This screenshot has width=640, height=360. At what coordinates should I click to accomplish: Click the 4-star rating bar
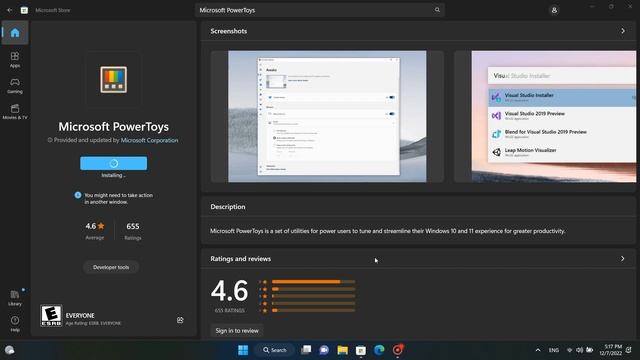tap(313, 289)
